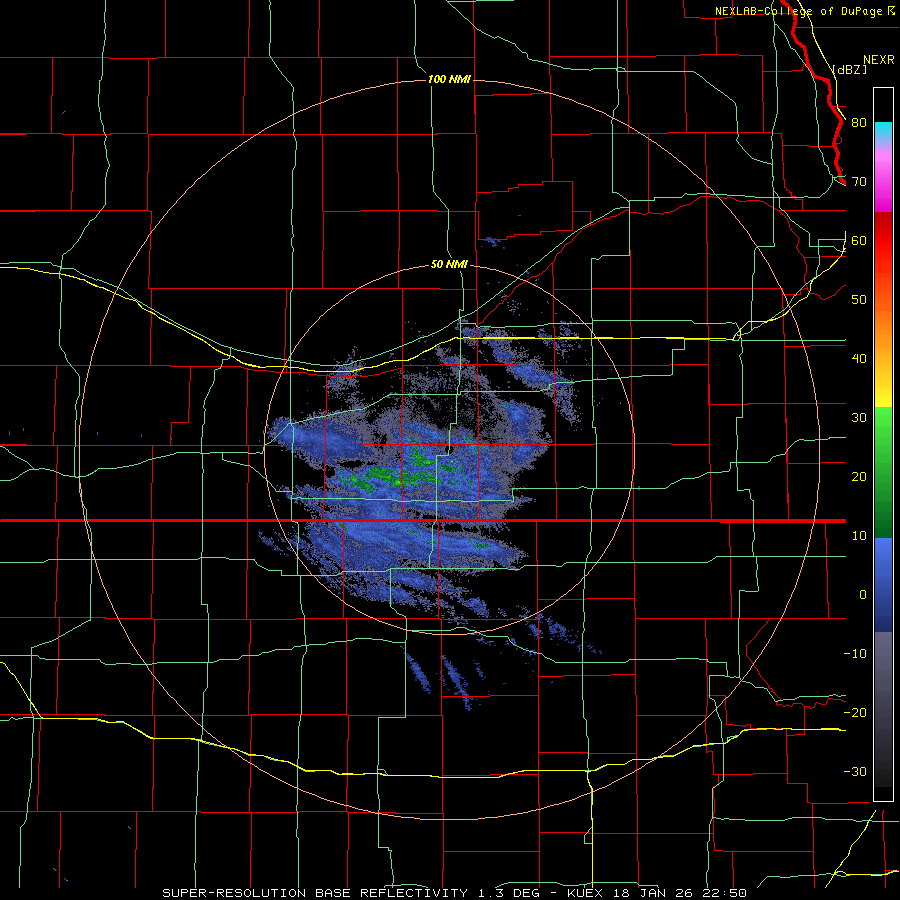Click the 20 dBZ scale label
900x900 pixels.
coord(859,477)
